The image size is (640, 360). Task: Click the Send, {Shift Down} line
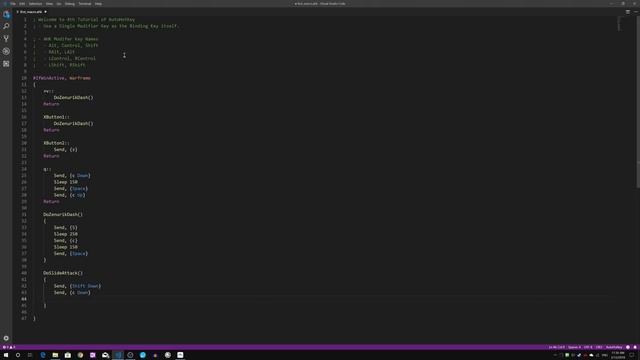pos(77,286)
